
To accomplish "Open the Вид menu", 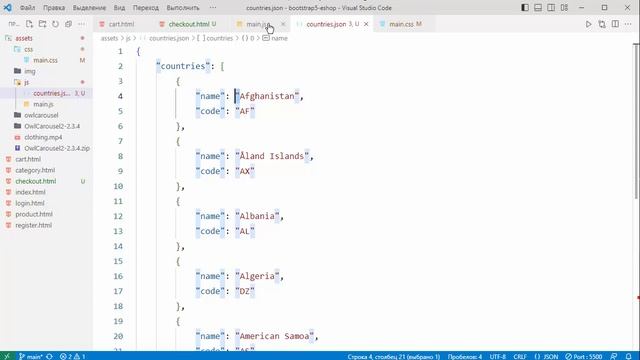I will coord(119,8).
